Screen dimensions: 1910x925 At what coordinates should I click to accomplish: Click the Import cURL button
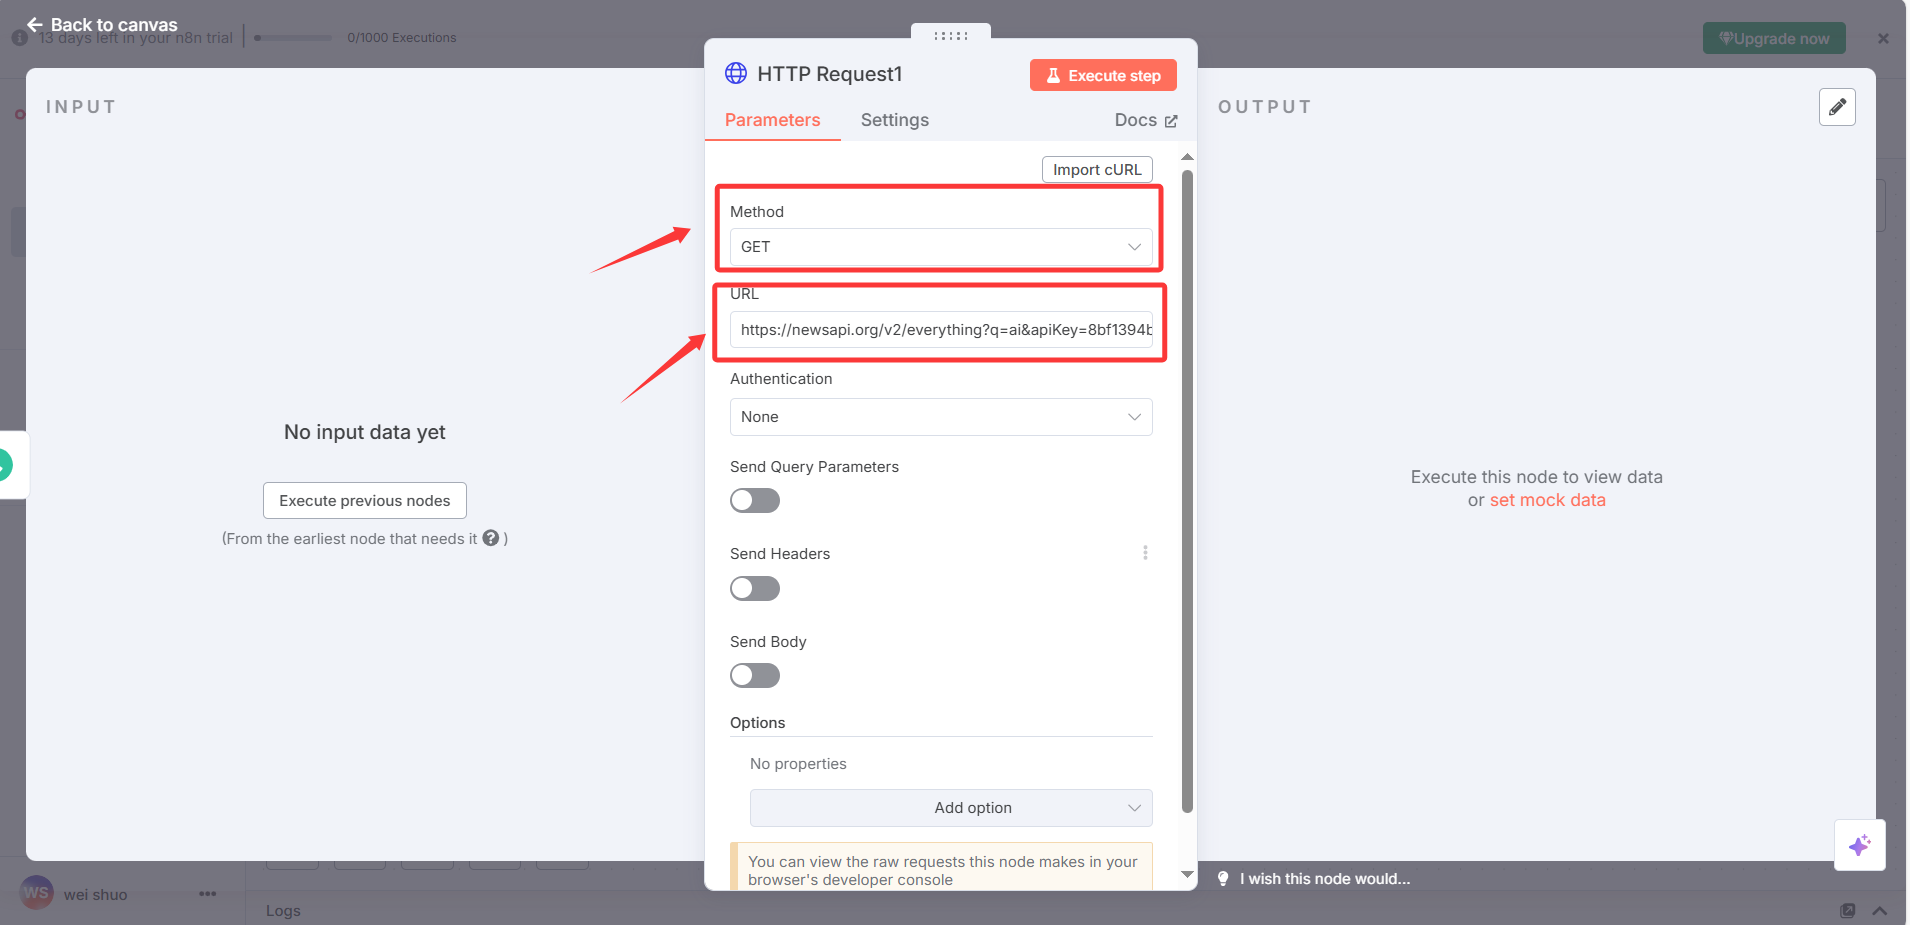[x=1097, y=169]
